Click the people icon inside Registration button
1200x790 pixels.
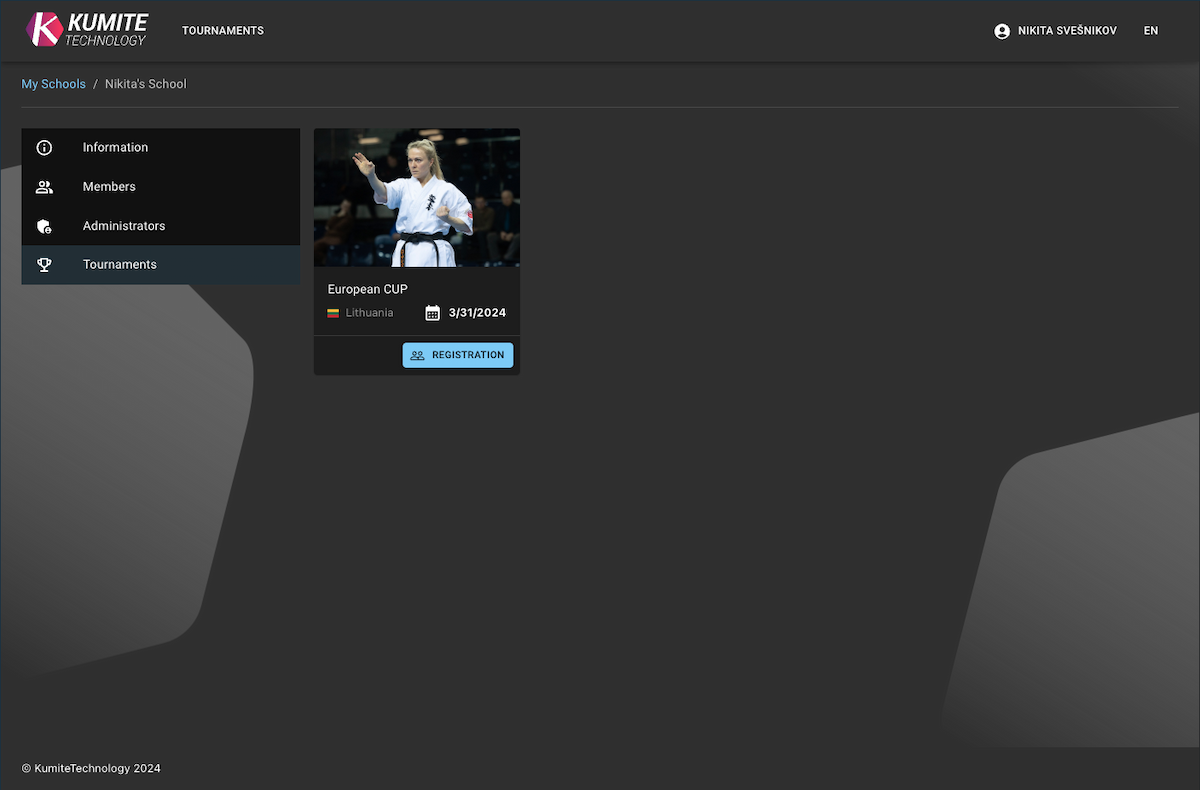click(418, 355)
